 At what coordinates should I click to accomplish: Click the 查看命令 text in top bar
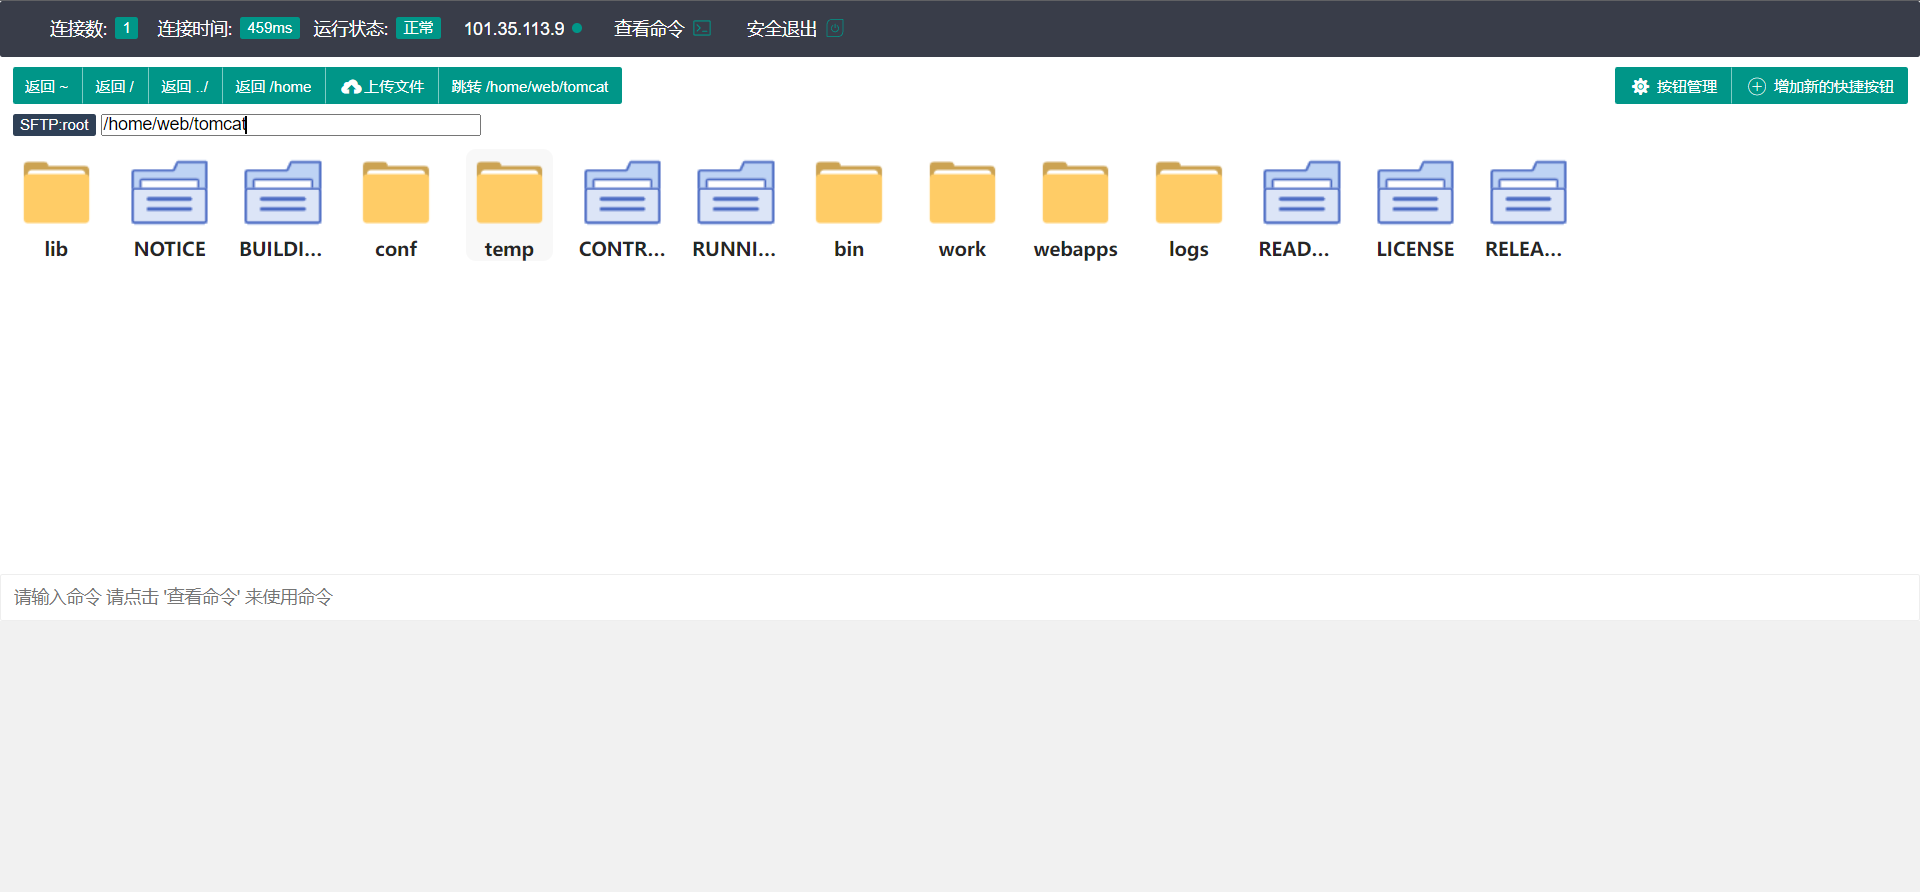coord(649,29)
